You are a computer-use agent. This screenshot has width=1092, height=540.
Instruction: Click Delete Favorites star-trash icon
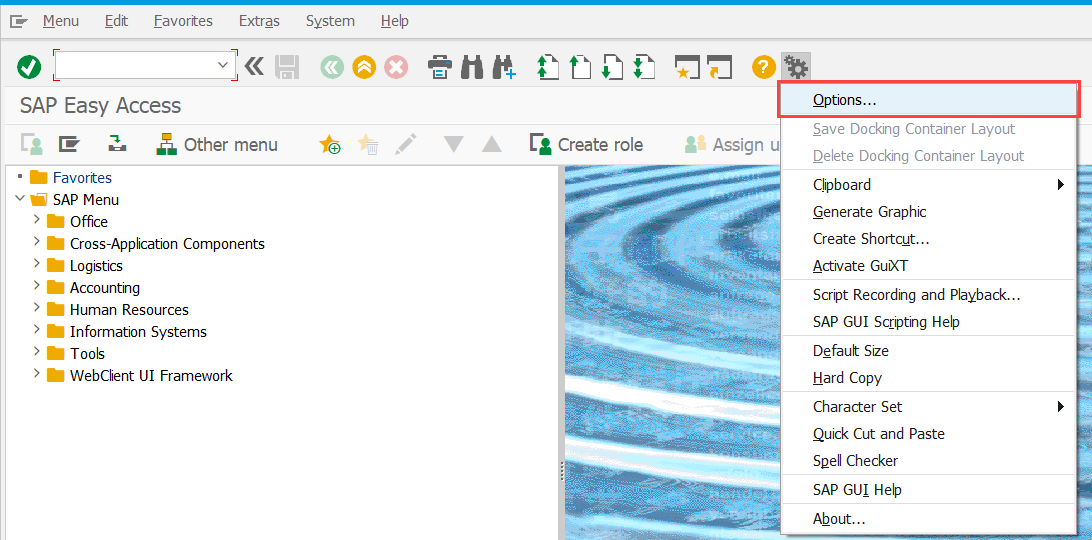point(368,144)
